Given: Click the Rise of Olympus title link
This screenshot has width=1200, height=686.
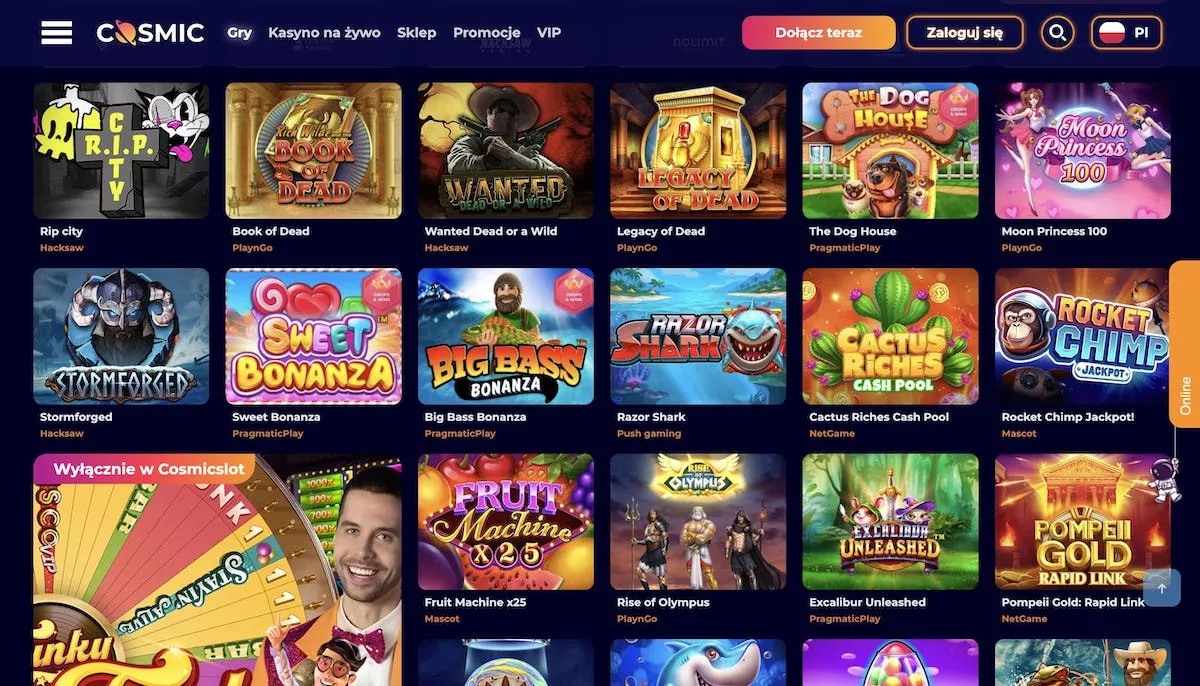Looking at the screenshot, I should [x=663, y=602].
